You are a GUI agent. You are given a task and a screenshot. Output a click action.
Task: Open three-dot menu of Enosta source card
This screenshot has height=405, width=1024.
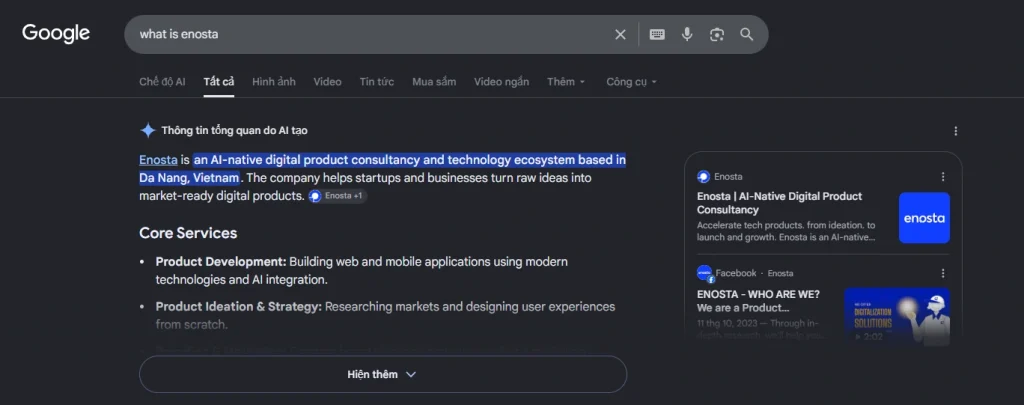(x=942, y=176)
